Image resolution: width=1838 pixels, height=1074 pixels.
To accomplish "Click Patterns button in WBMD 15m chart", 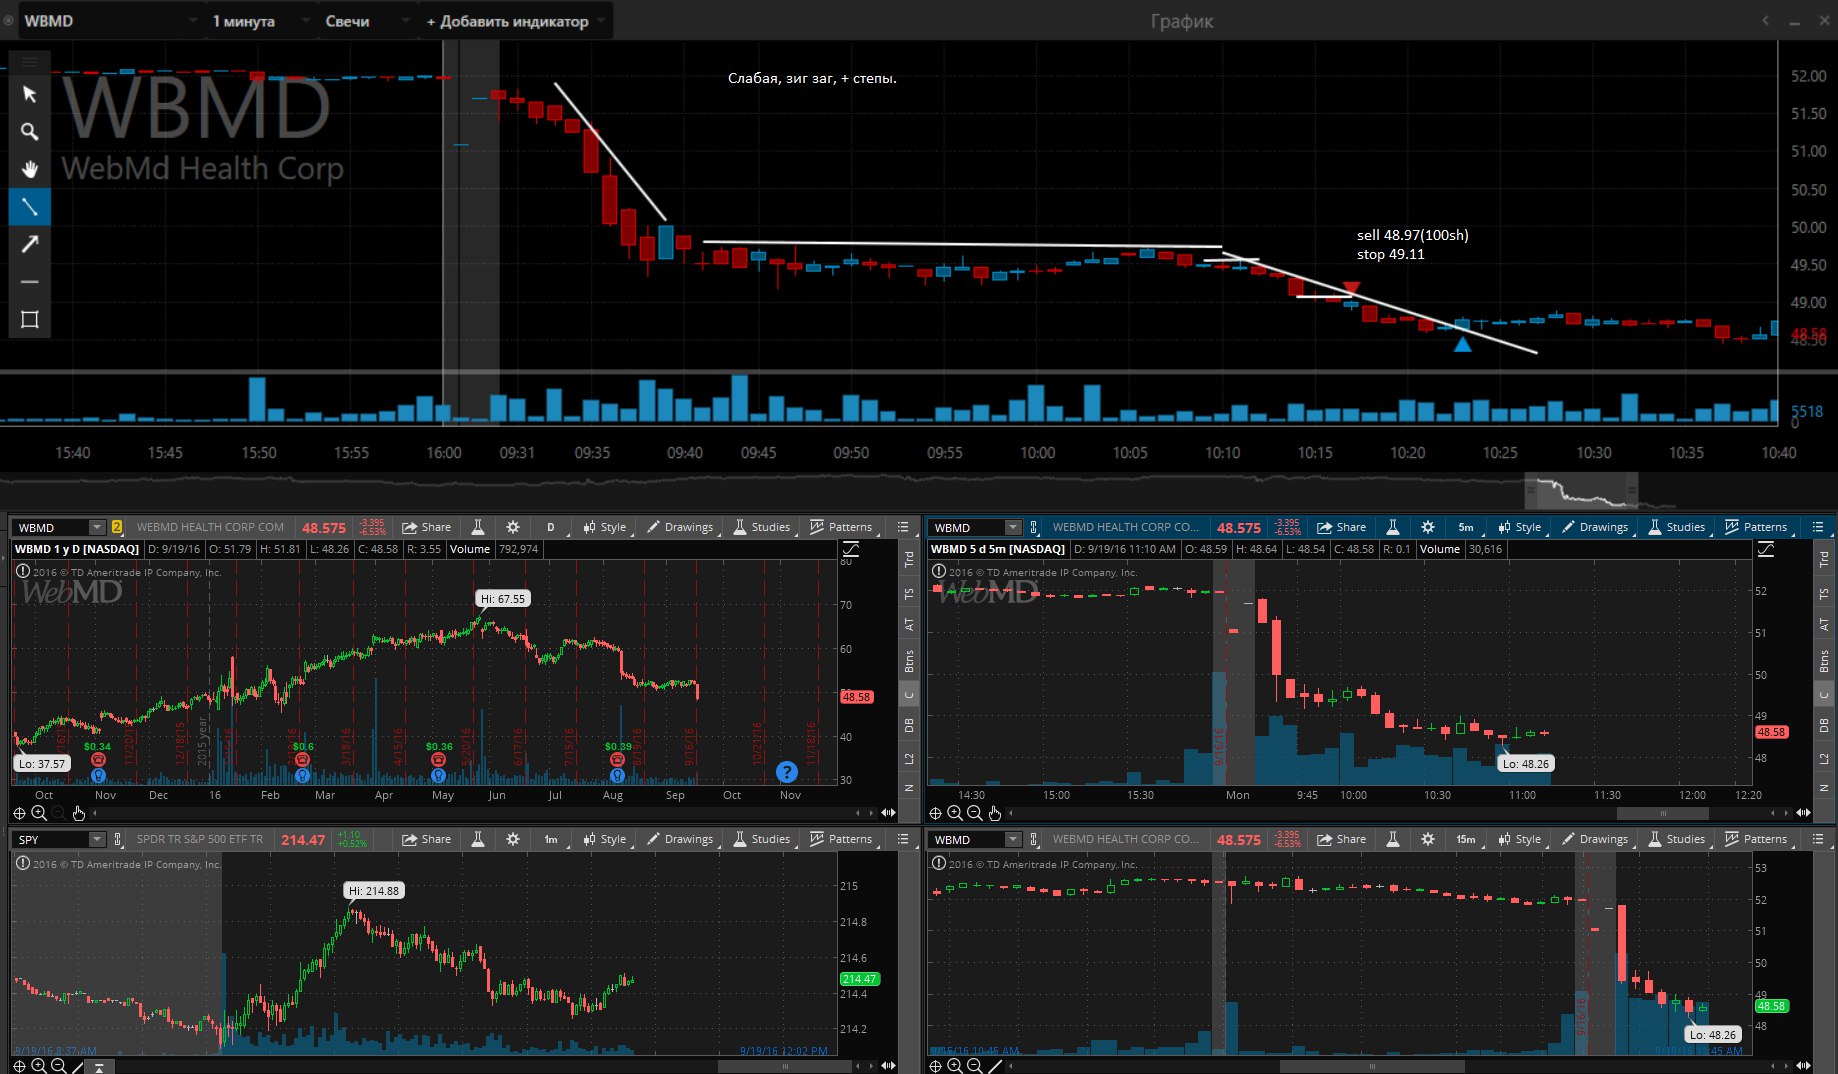I will pos(1756,839).
